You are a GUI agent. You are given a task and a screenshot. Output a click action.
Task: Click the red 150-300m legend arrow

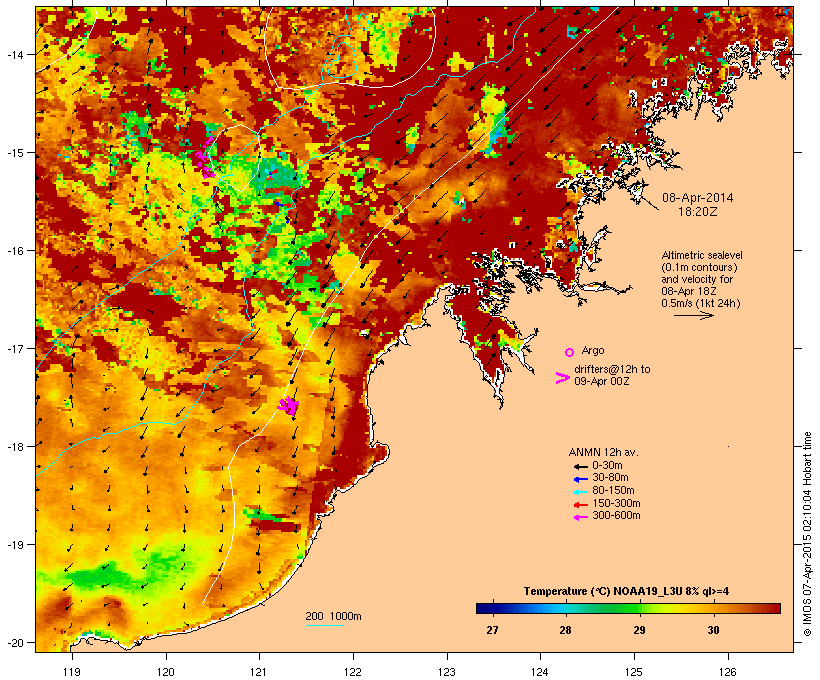coord(580,504)
